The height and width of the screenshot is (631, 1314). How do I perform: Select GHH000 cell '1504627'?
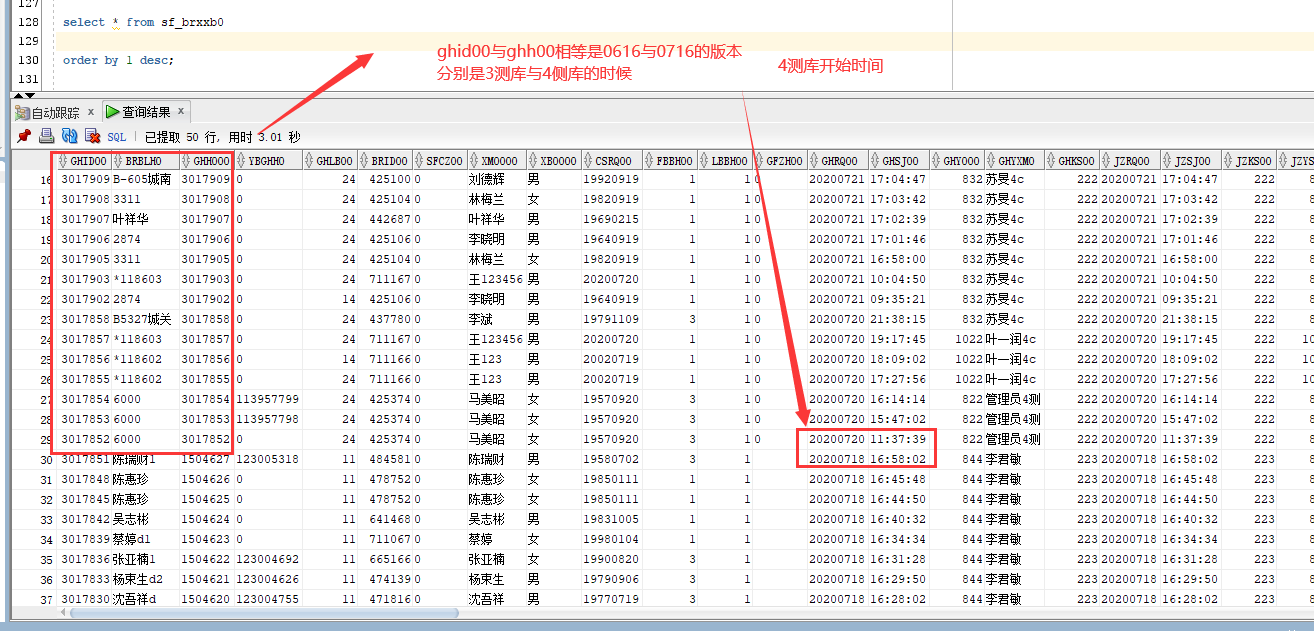tap(207, 460)
